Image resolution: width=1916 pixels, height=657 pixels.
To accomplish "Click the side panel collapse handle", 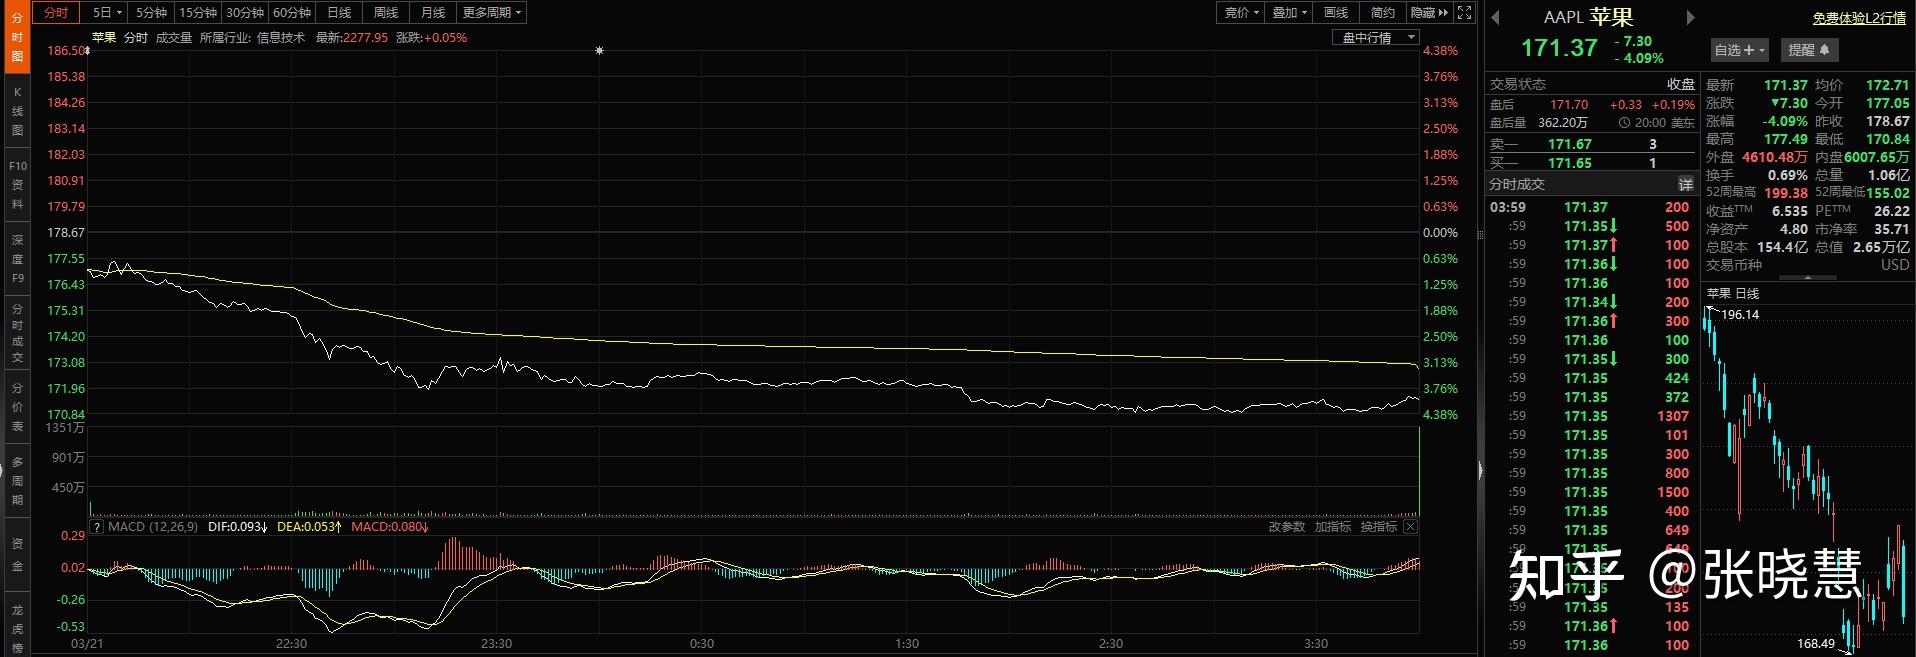I will 1480,470.
